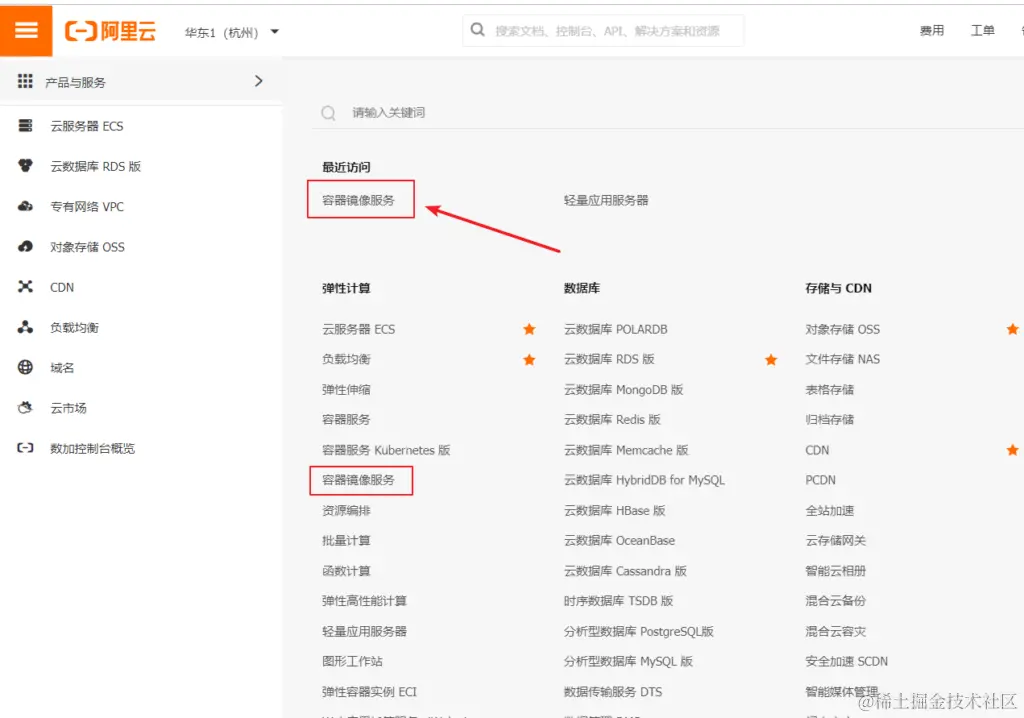Open 弹性伸缩 service
This screenshot has width=1024, height=718.
(x=346, y=389)
